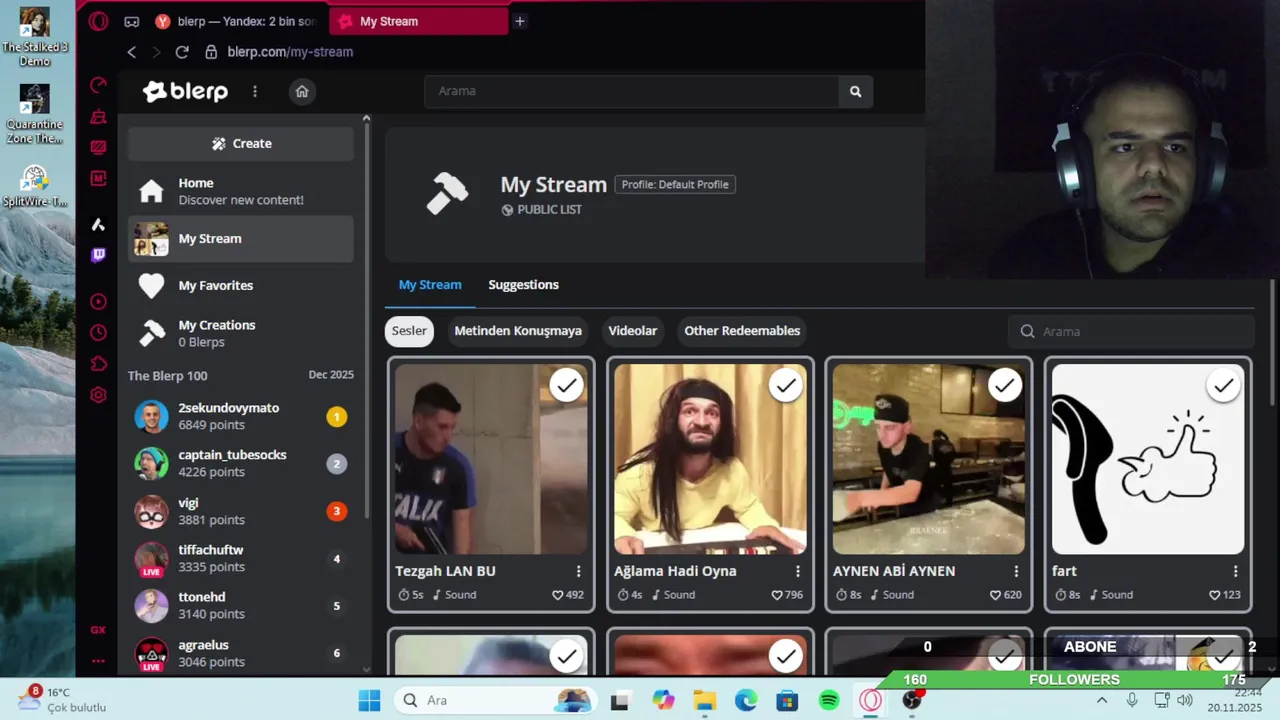This screenshot has width=1280, height=720.
Task: Click the Opera logo menu button
Action: 98,21
